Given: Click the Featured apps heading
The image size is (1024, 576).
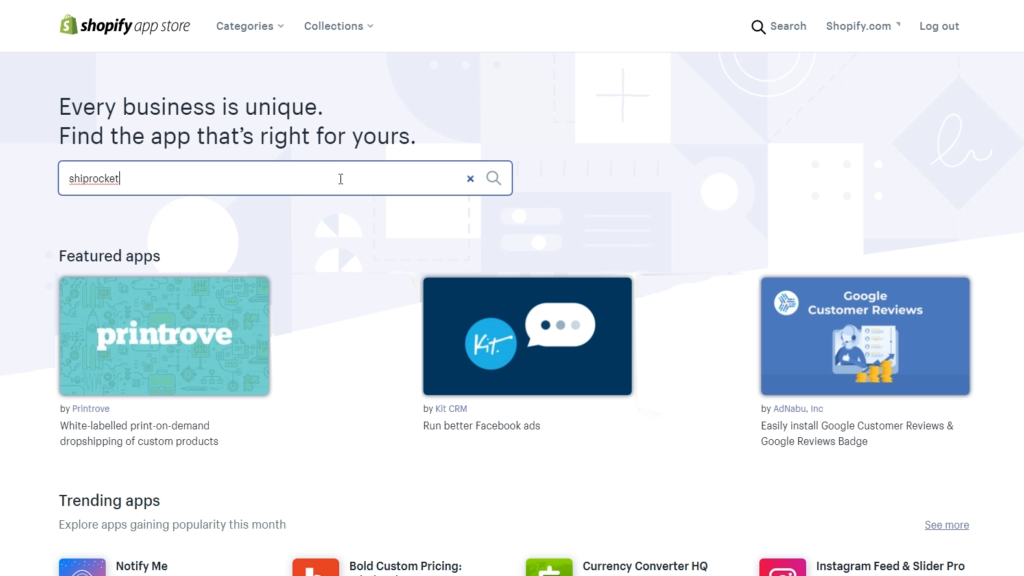Looking at the screenshot, I should click(110, 256).
